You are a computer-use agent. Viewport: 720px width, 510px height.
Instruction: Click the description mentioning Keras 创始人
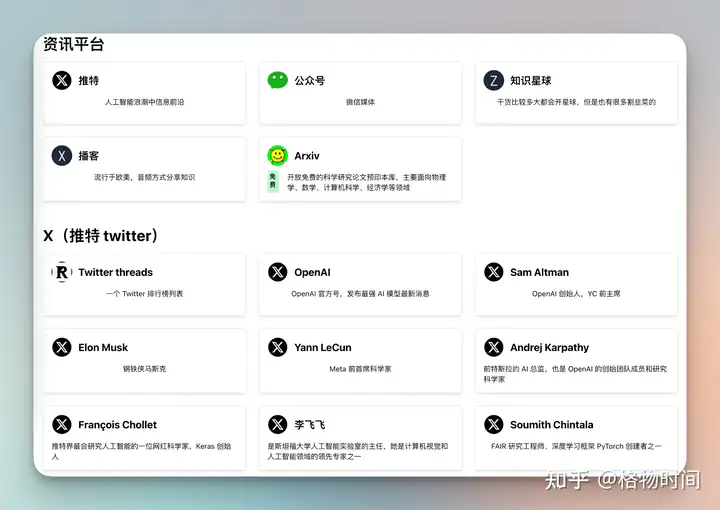pyautogui.click(x=141, y=451)
